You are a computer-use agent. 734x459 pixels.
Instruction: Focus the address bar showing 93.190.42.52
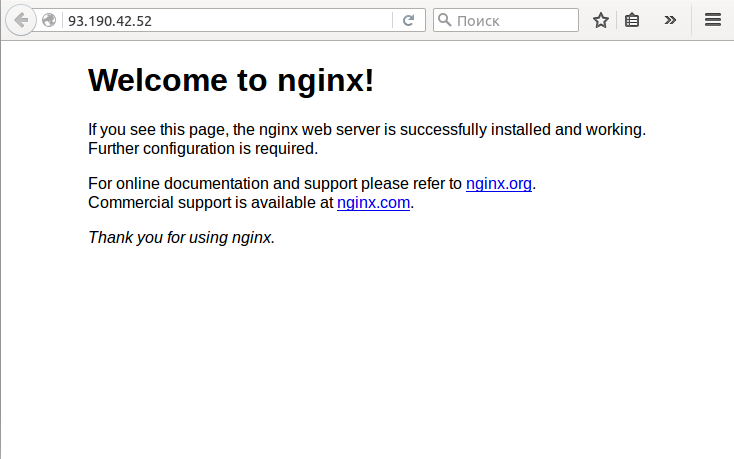click(227, 21)
